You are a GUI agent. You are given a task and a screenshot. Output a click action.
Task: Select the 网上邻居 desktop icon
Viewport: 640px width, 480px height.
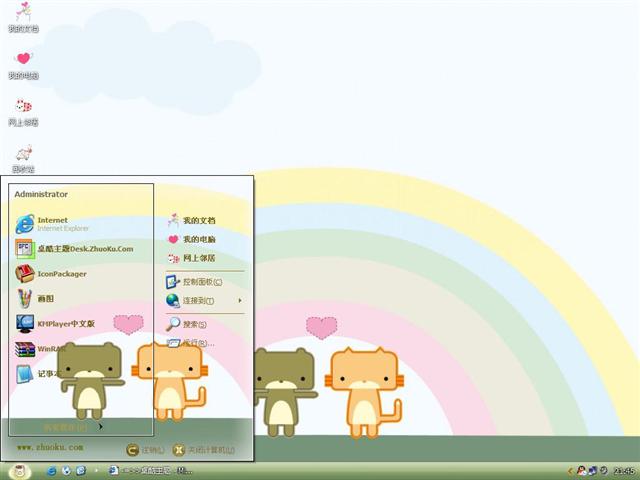click(x=23, y=112)
